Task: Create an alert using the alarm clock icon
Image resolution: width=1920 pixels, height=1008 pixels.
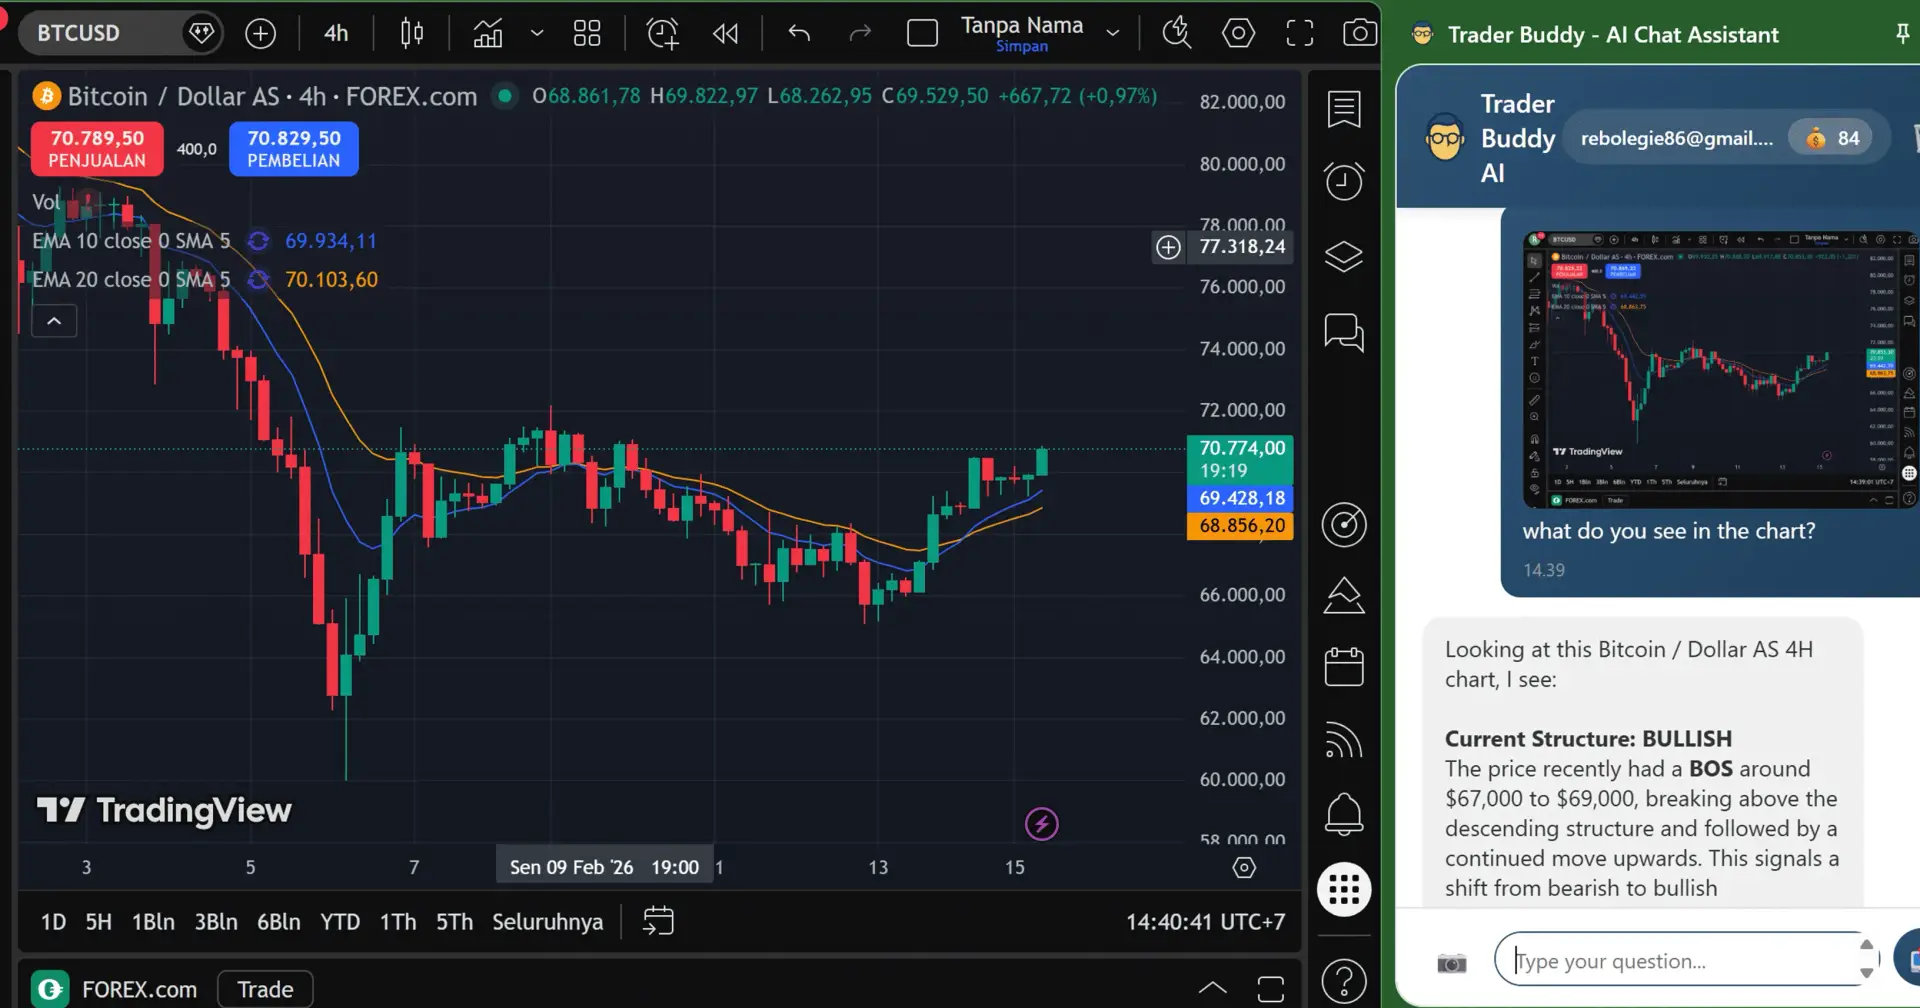Action: [x=662, y=33]
